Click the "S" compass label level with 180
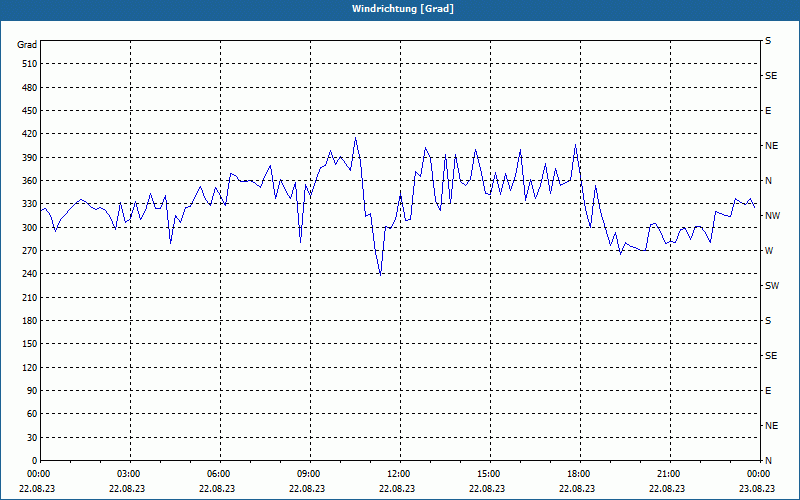The image size is (800, 500). [768, 321]
